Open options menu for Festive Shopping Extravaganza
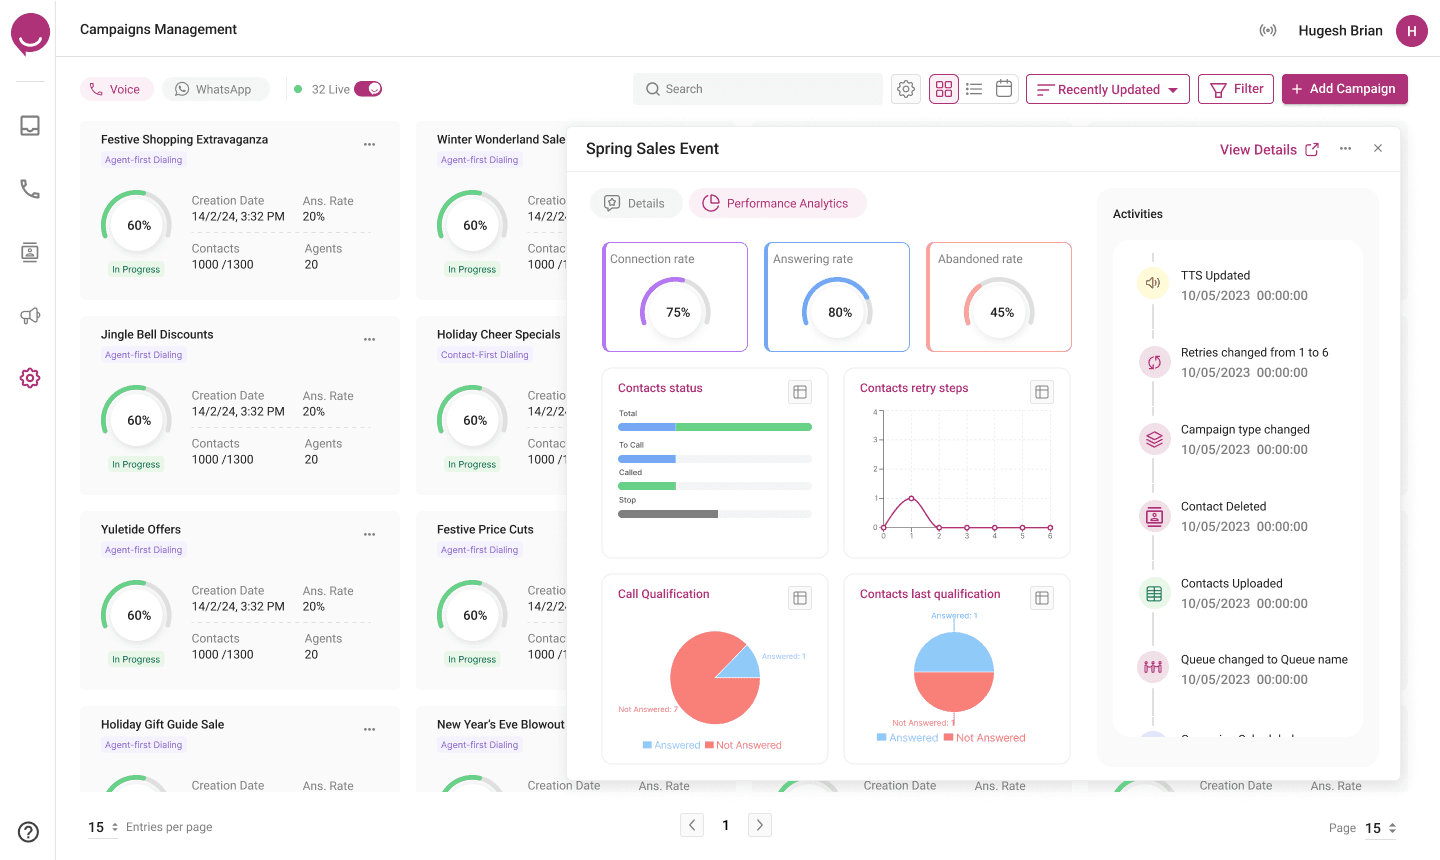Viewport: 1440px width, 860px height. pos(370,144)
